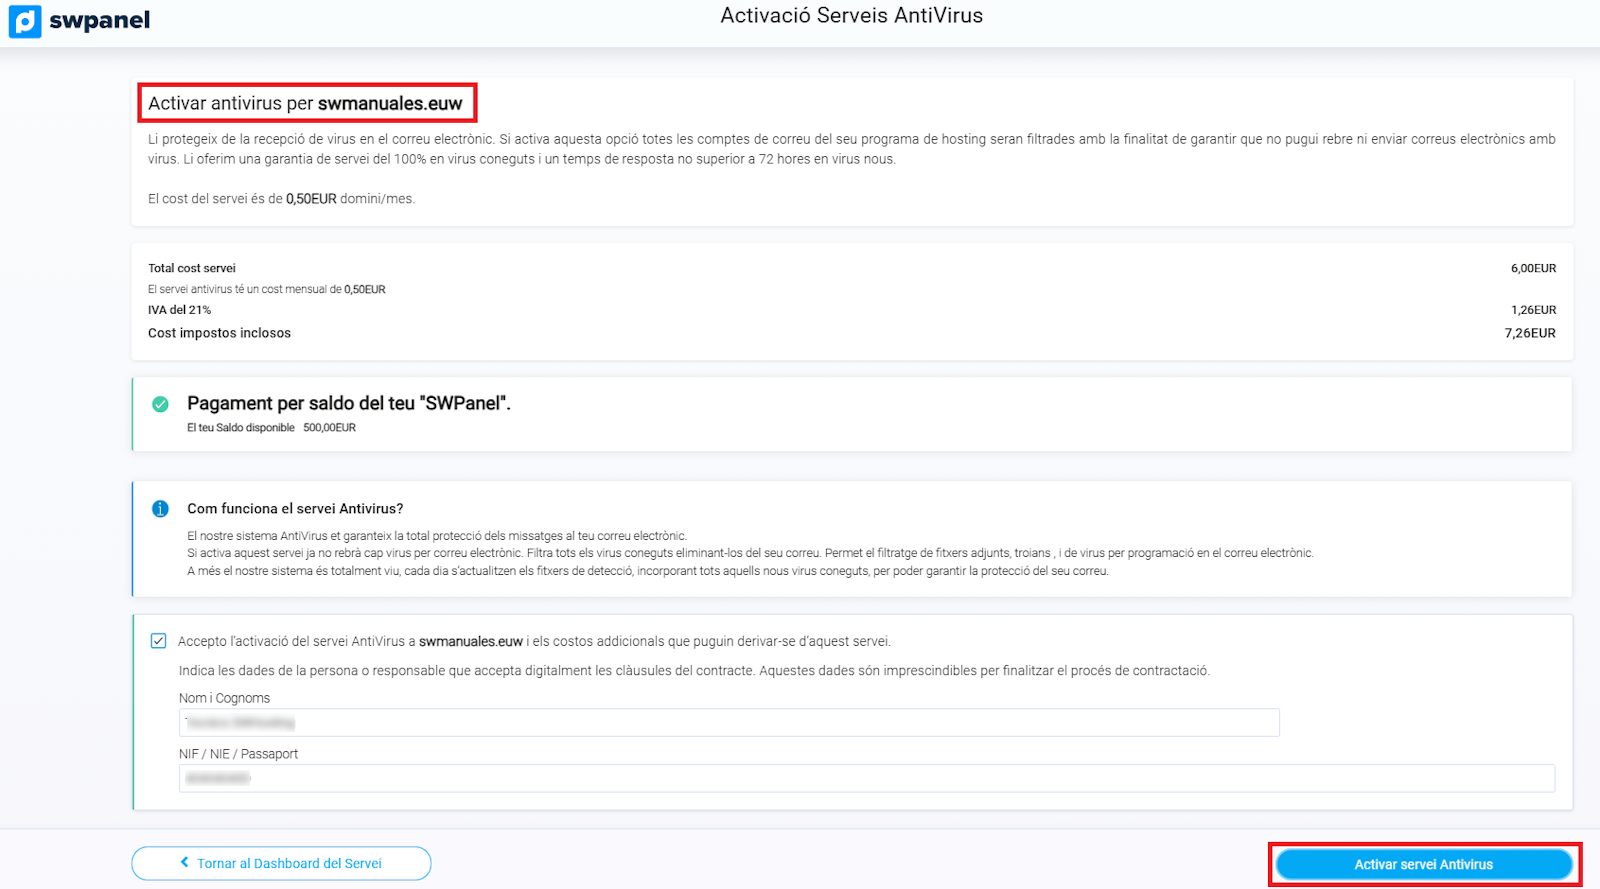This screenshot has height=889, width=1600.
Task: Click the 6,00EUR total service cost value
Action: click(1532, 268)
